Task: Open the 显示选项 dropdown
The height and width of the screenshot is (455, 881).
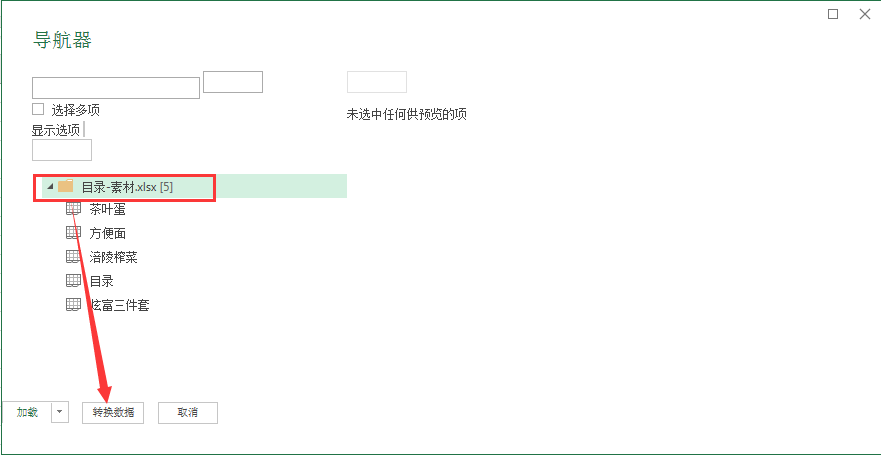Action: click(58, 130)
